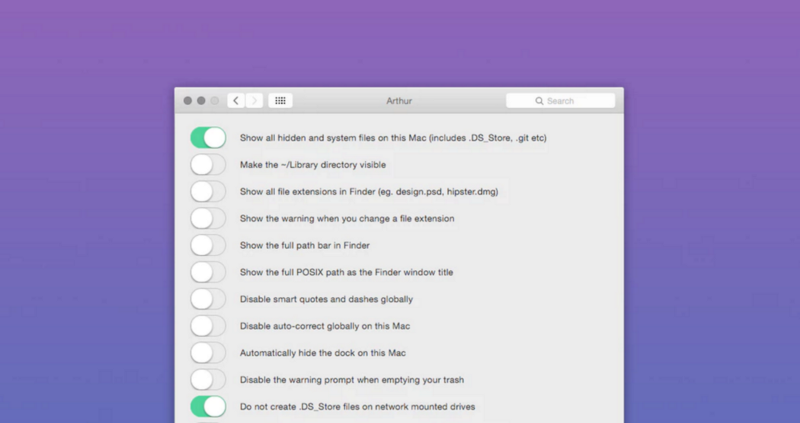Turn off Do not create .DS_Store switch

pyautogui.click(x=208, y=407)
